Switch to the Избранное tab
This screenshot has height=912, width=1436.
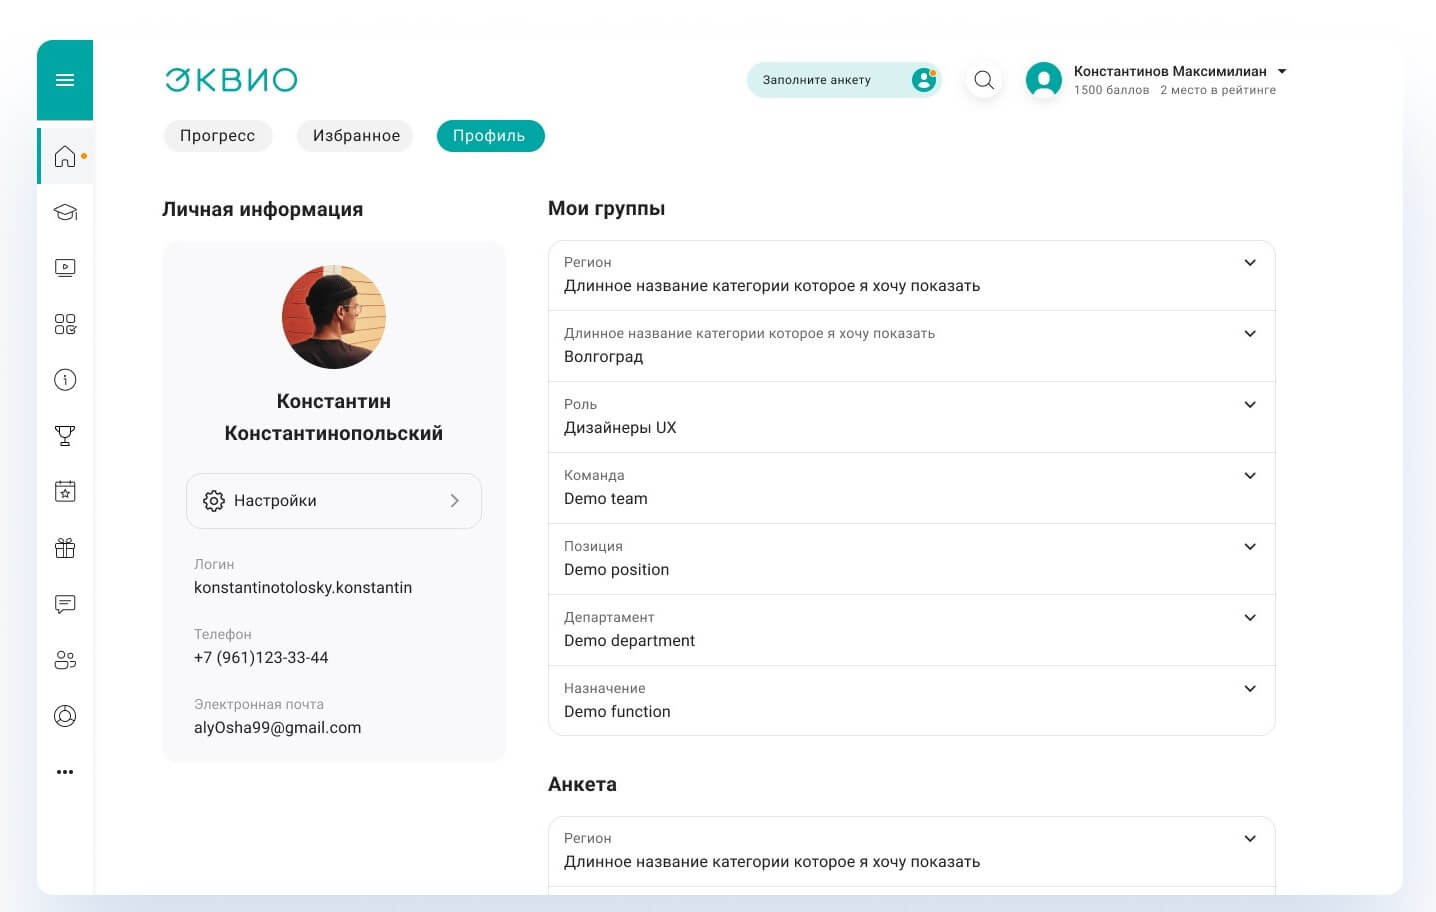click(356, 136)
